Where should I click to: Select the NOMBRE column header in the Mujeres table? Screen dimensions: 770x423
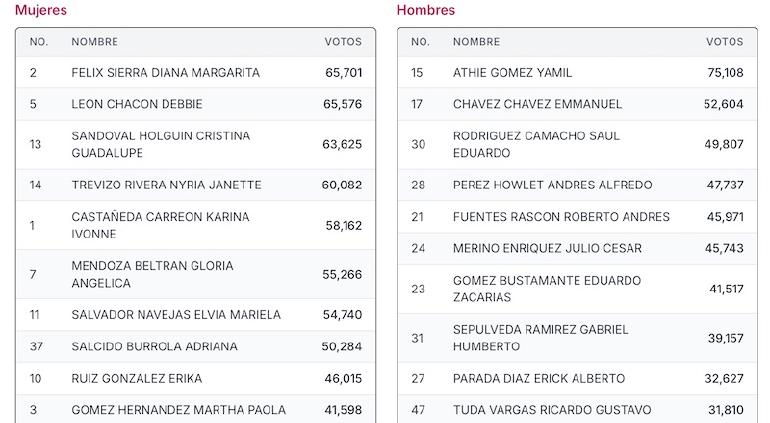pyautogui.click(x=95, y=42)
